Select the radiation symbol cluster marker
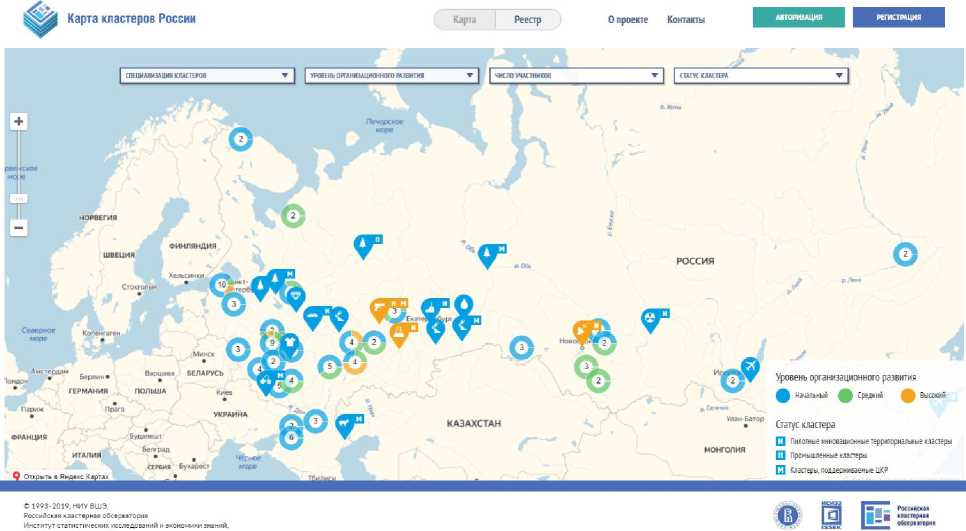This screenshot has height=531, width=966. [651, 319]
